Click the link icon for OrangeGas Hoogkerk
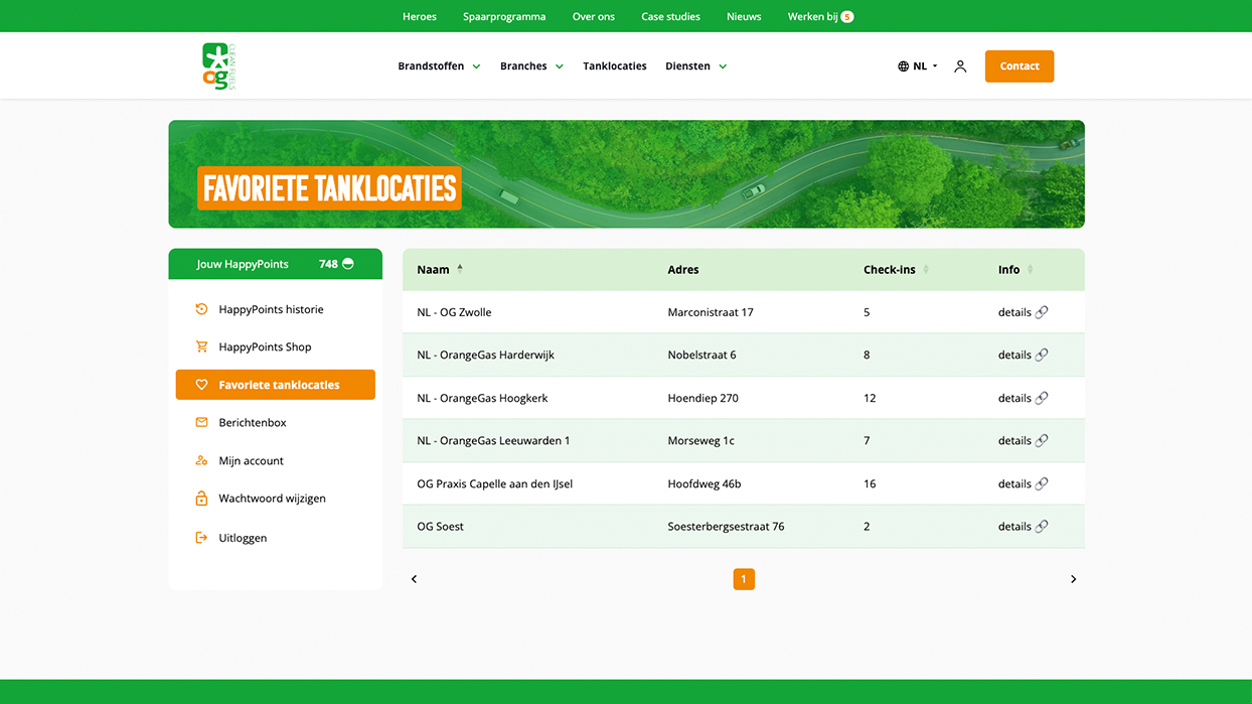This screenshot has height=704, width=1252. [x=1042, y=398]
